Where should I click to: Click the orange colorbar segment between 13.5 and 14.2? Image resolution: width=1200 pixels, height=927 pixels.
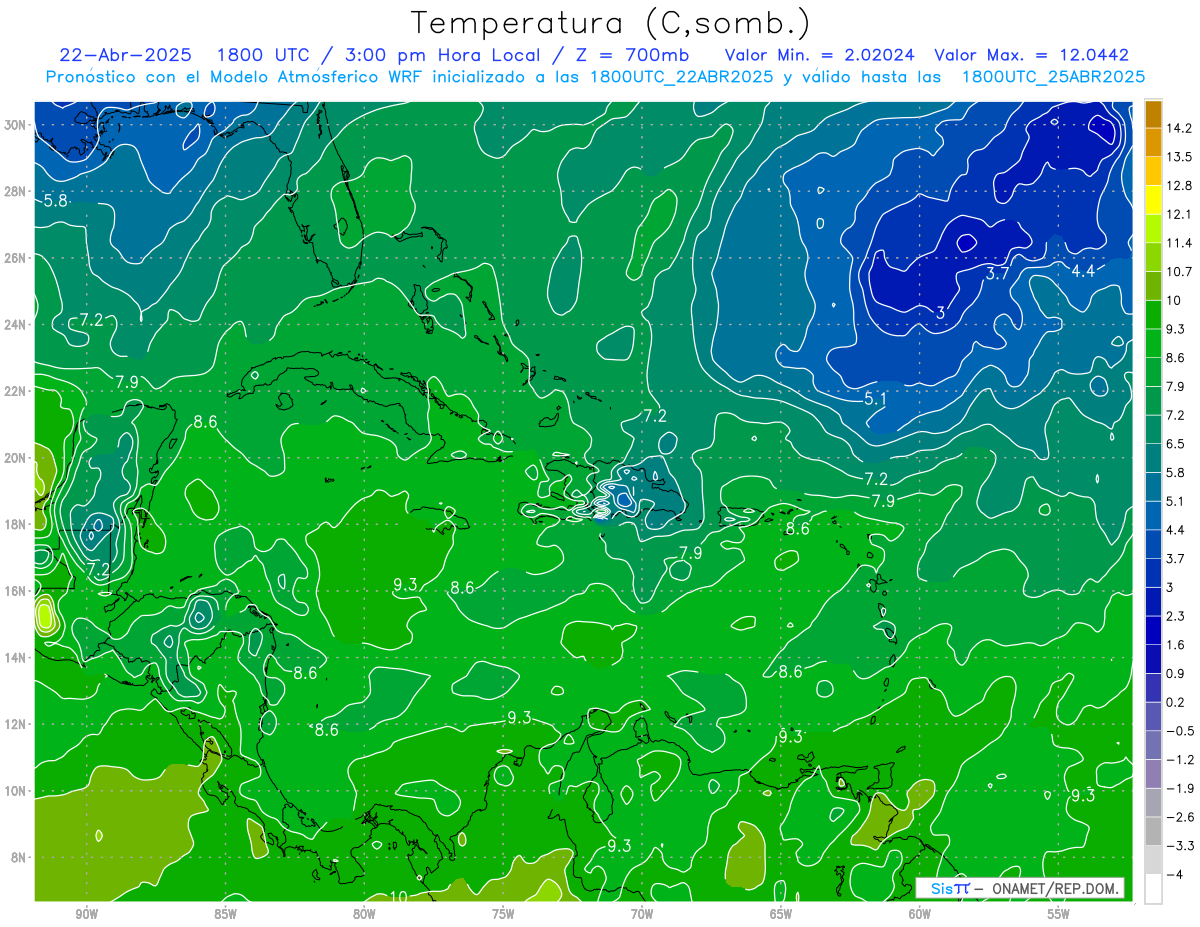pos(1153,143)
